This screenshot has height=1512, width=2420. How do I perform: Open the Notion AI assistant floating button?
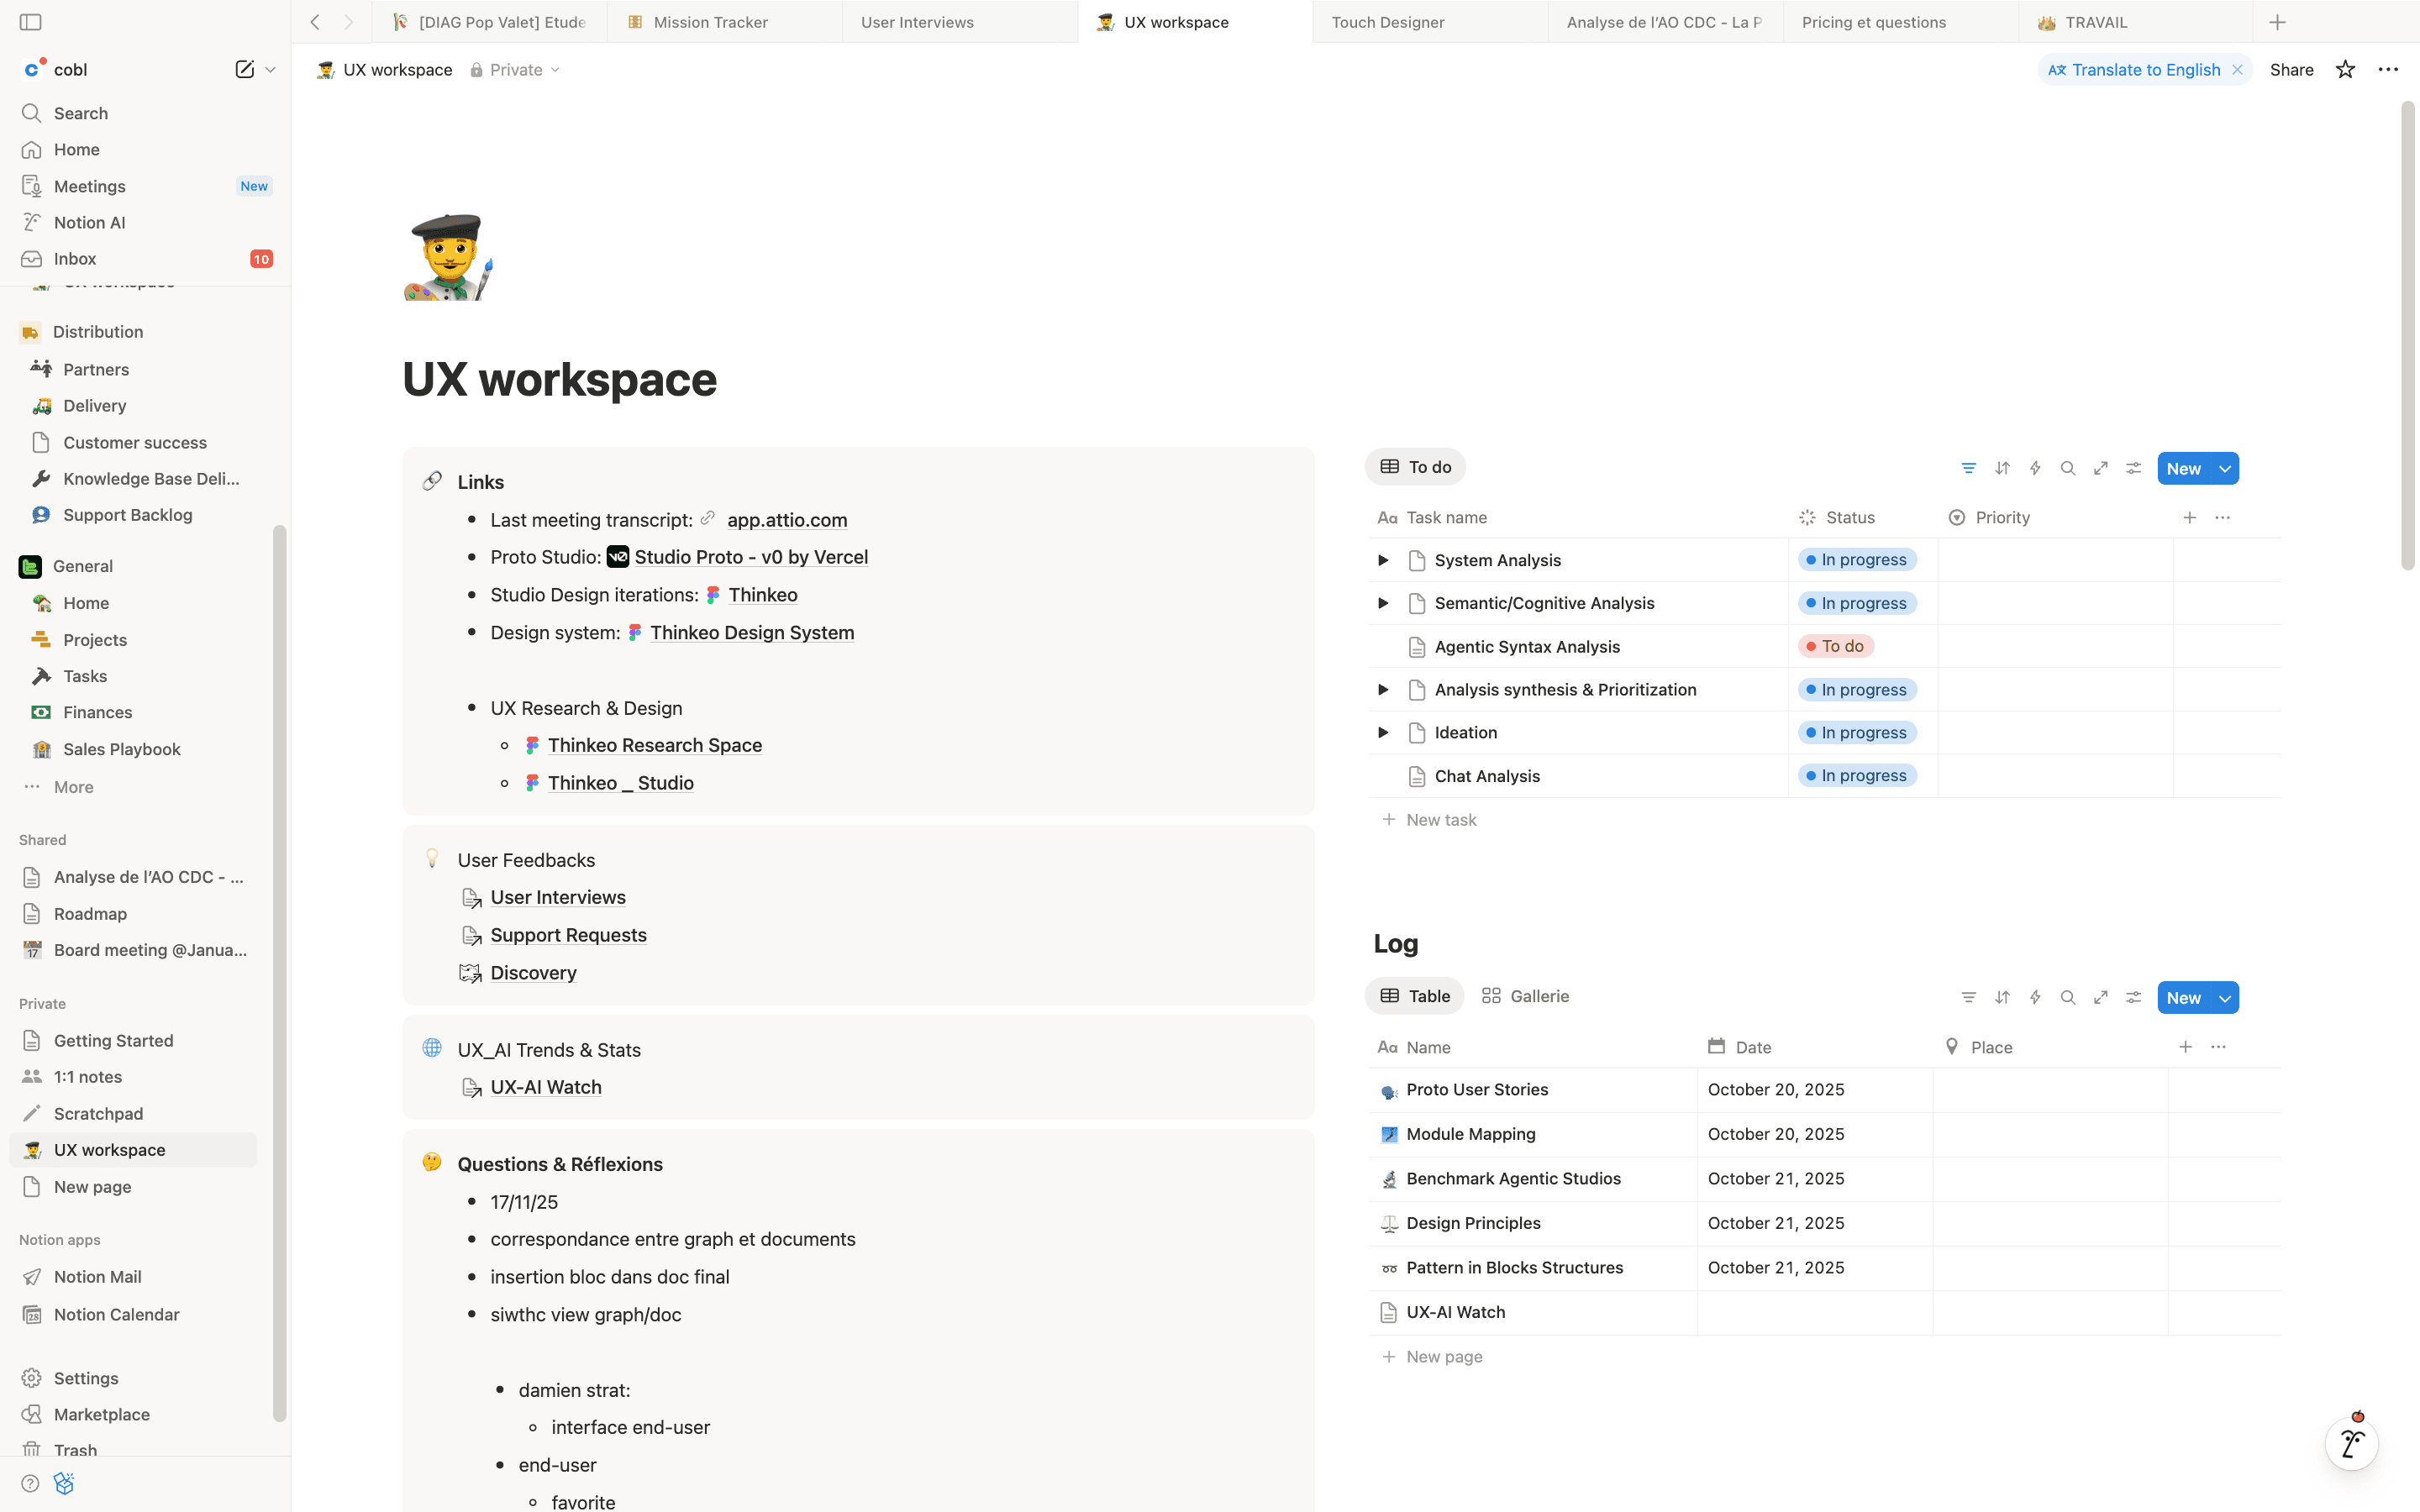(x=2351, y=1443)
